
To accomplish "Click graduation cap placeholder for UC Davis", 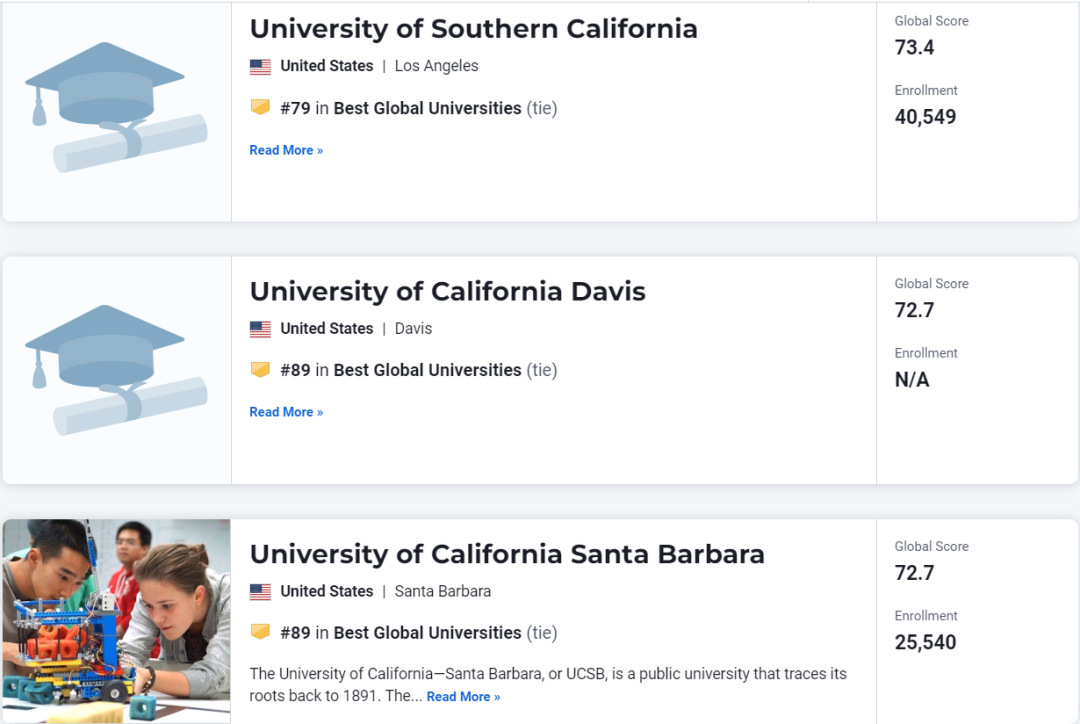I will [x=116, y=370].
